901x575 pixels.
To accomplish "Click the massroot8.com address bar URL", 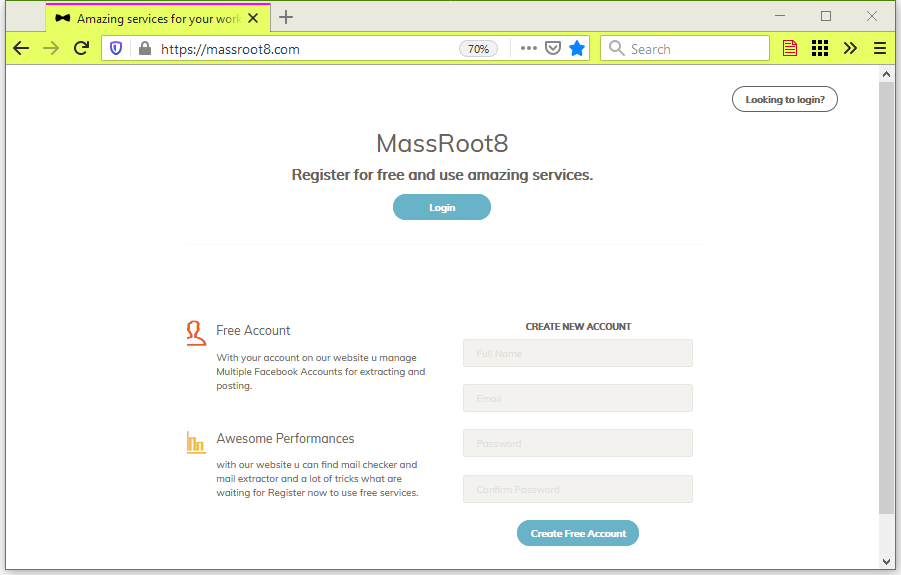I will (230, 49).
